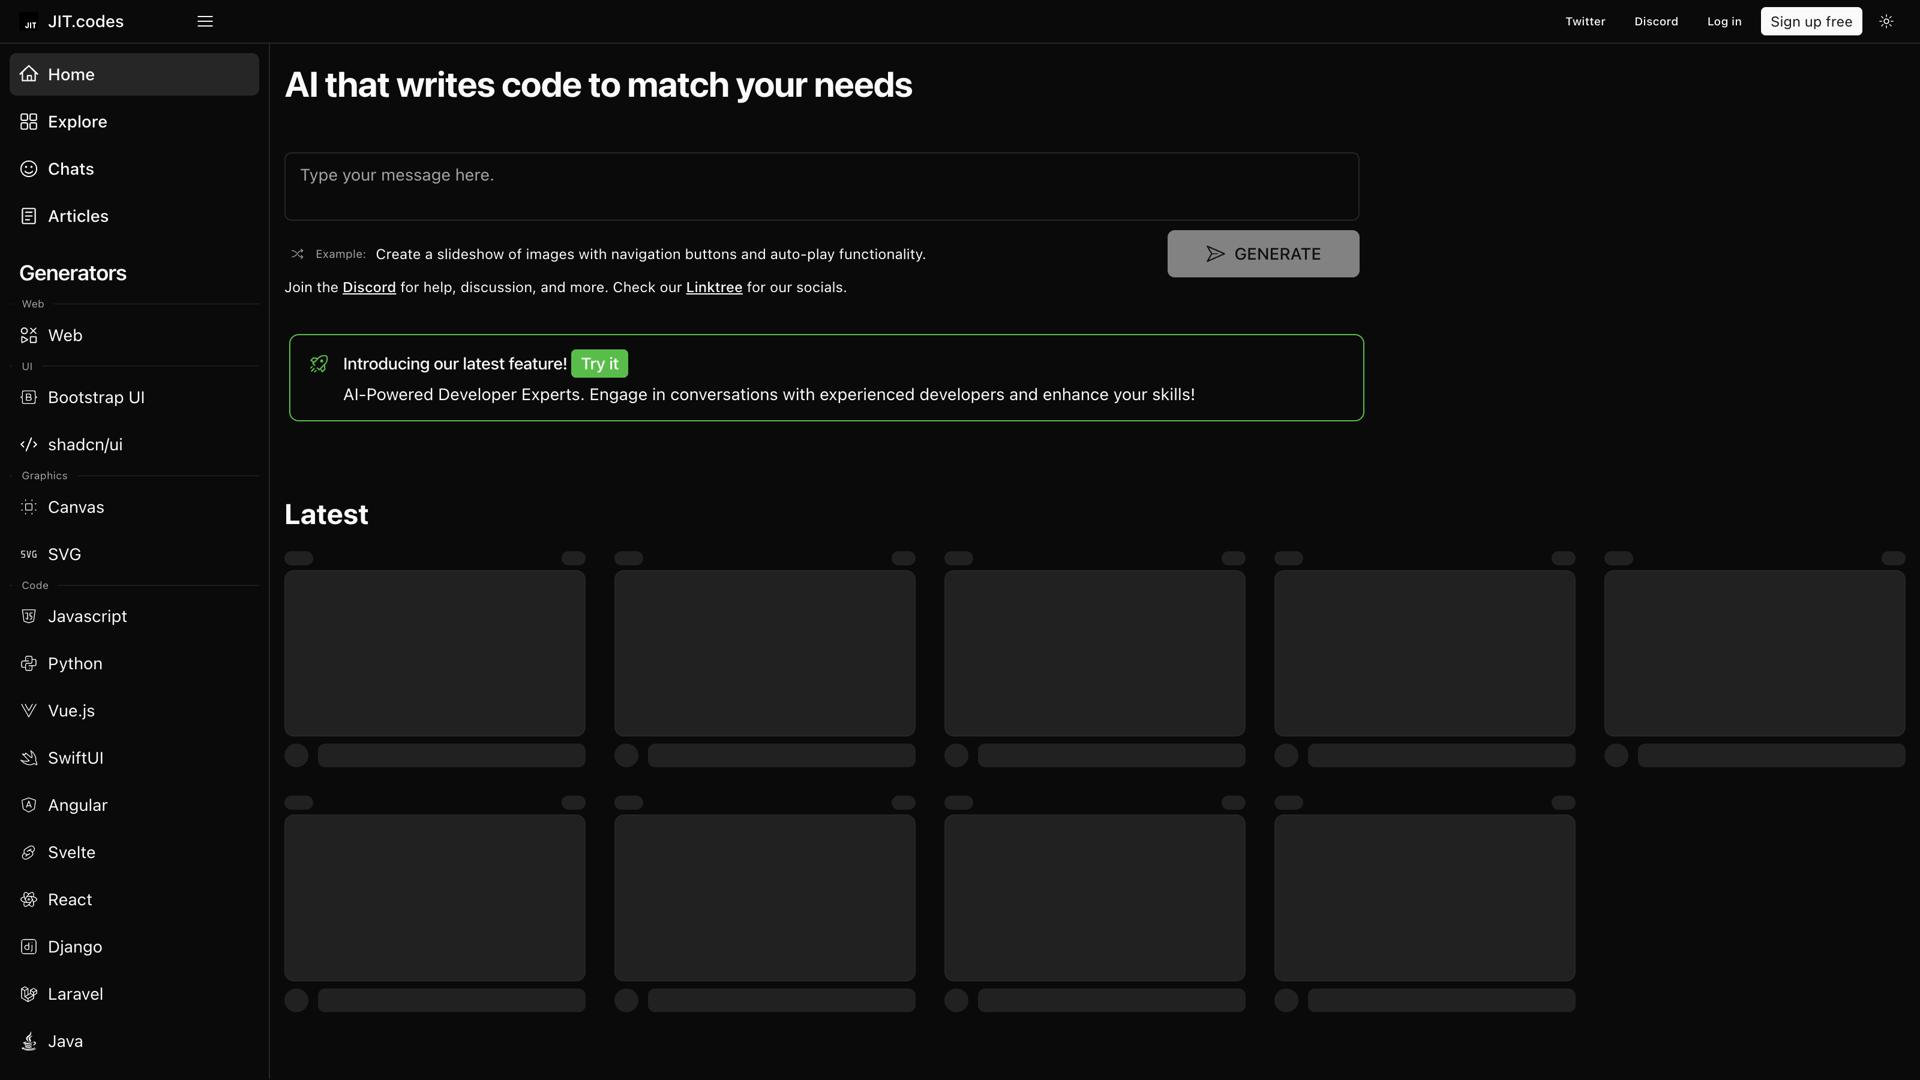The image size is (1920, 1080).
Task: Open the SVG generator
Action: [x=65, y=554]
